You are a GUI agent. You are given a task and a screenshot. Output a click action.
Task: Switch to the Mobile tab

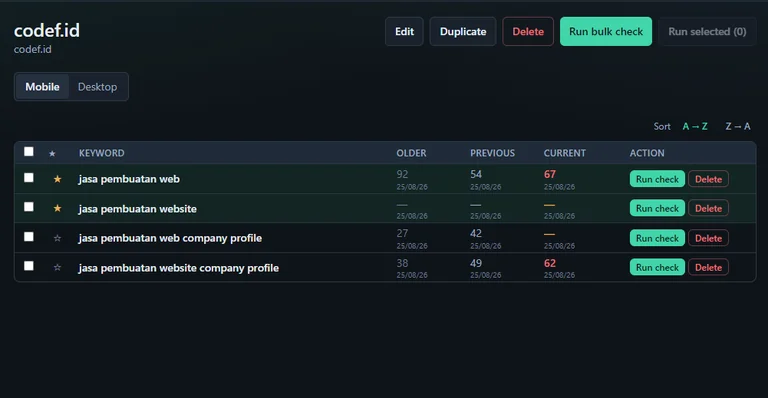42,87
